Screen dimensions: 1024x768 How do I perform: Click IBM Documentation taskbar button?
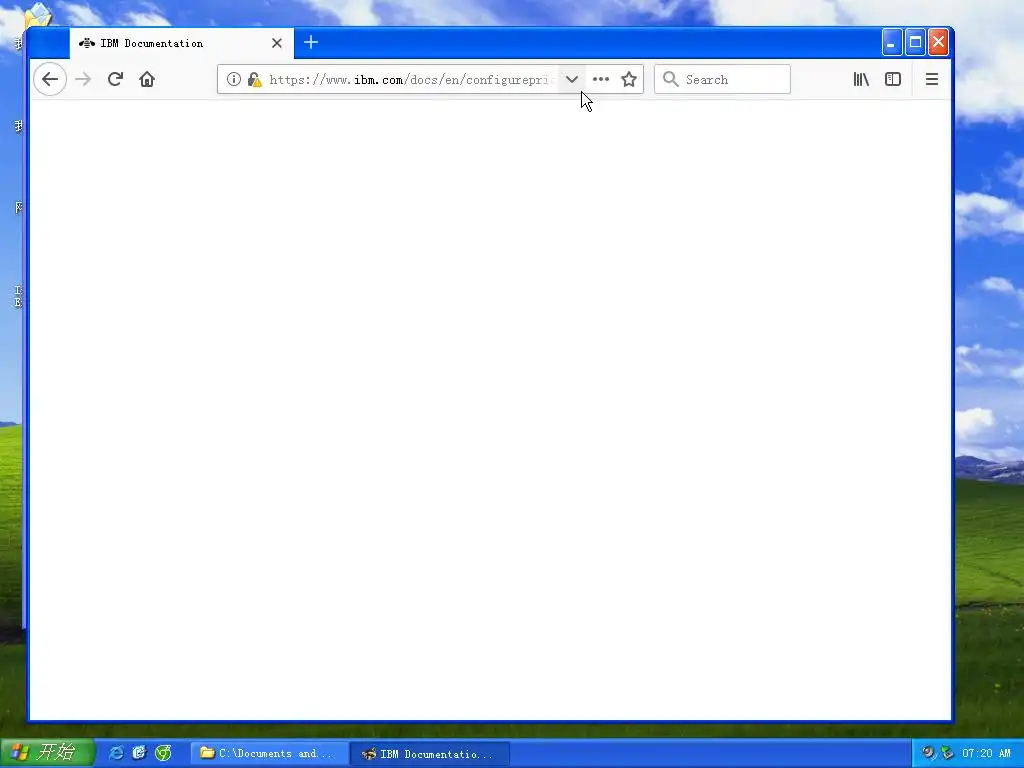point(430,754)
